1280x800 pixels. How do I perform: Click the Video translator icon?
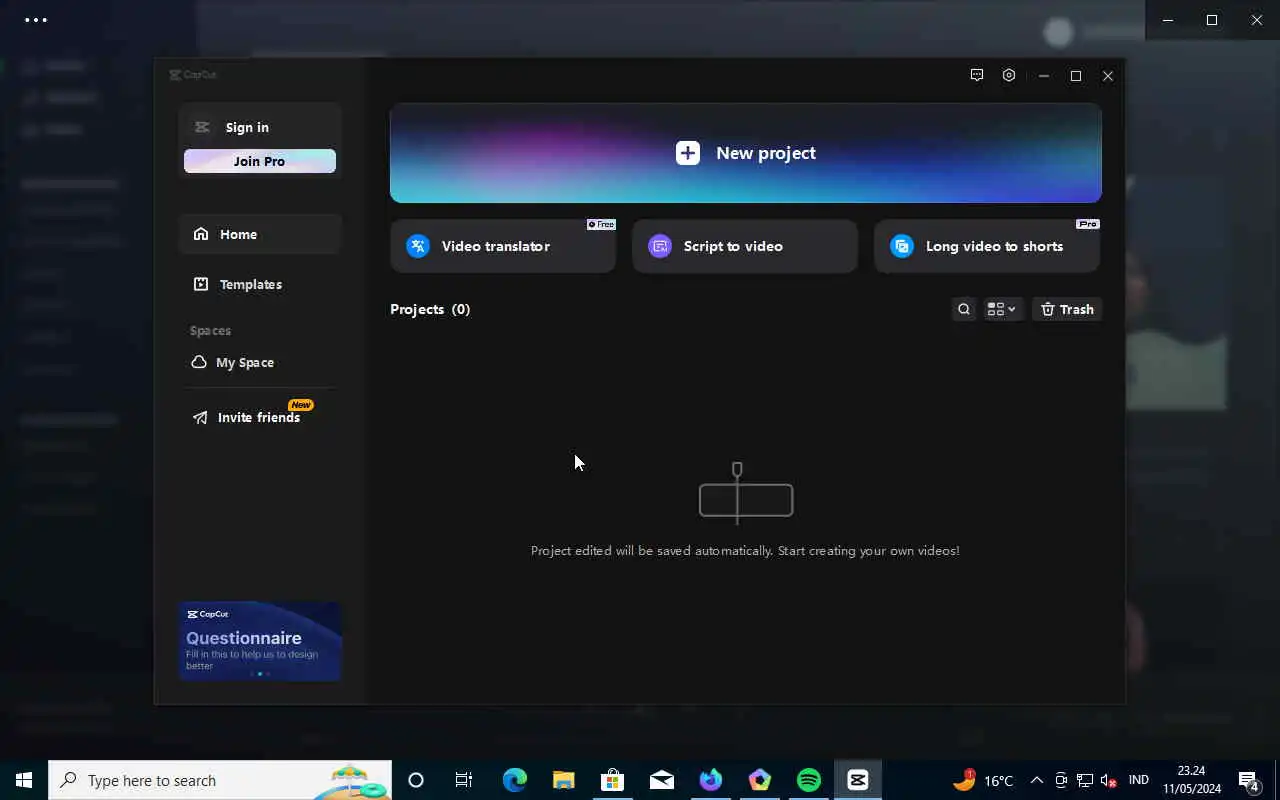[418, 246]
